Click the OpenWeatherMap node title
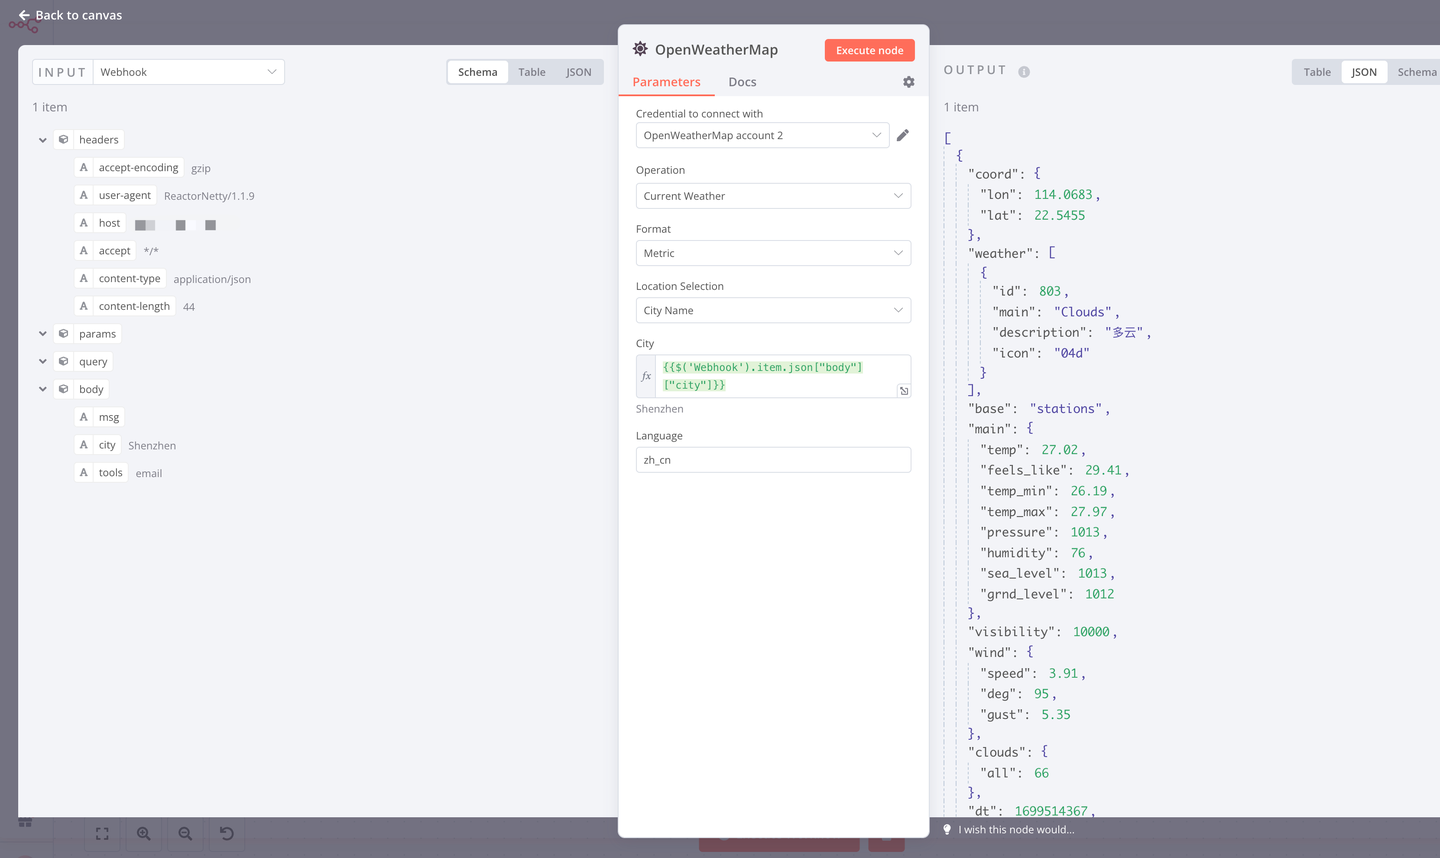This screenshot has height=858, width=1440. (716, 49)
